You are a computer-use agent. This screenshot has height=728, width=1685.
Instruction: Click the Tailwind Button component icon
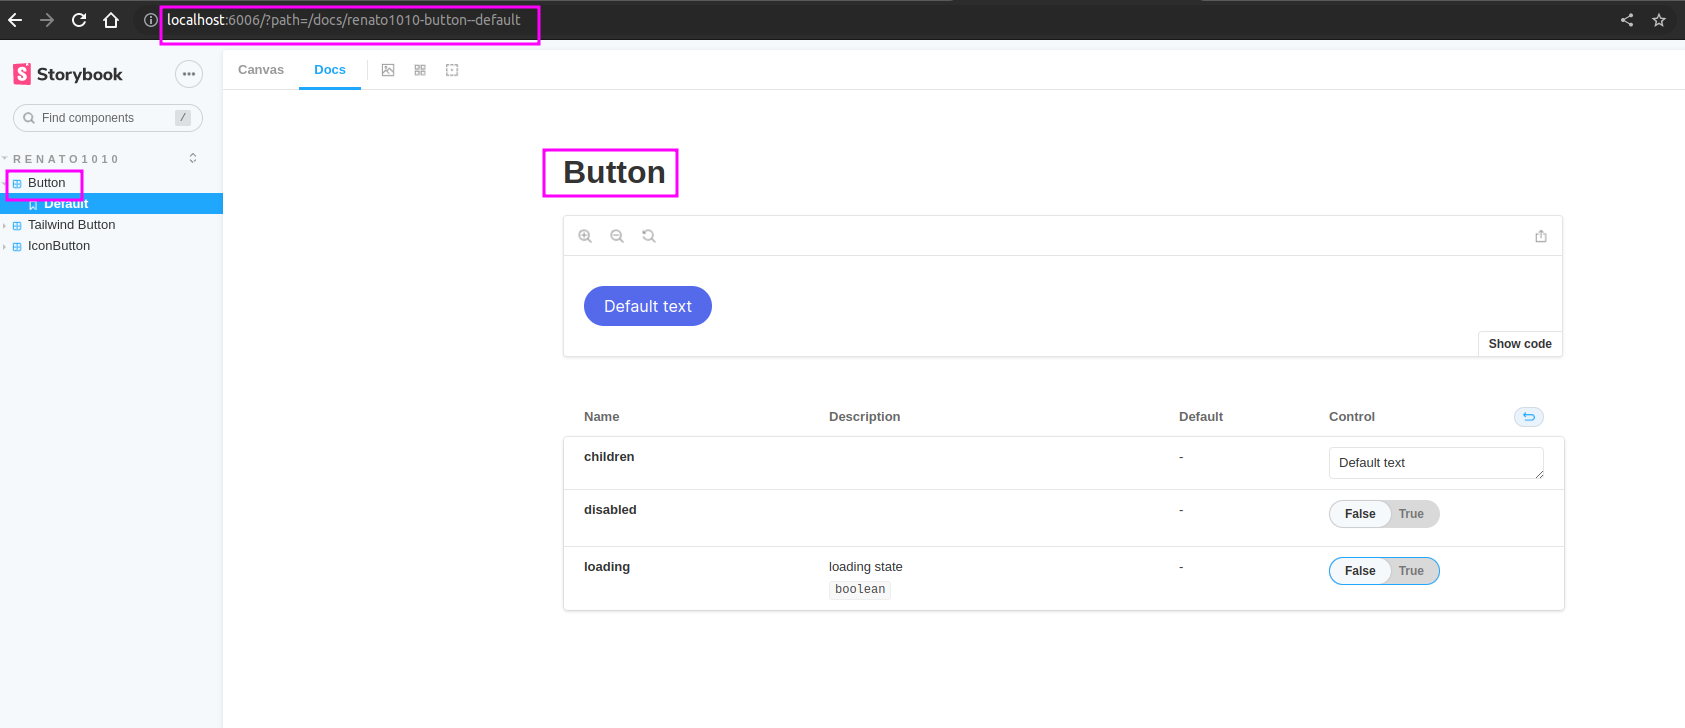(x=17, y=226)
